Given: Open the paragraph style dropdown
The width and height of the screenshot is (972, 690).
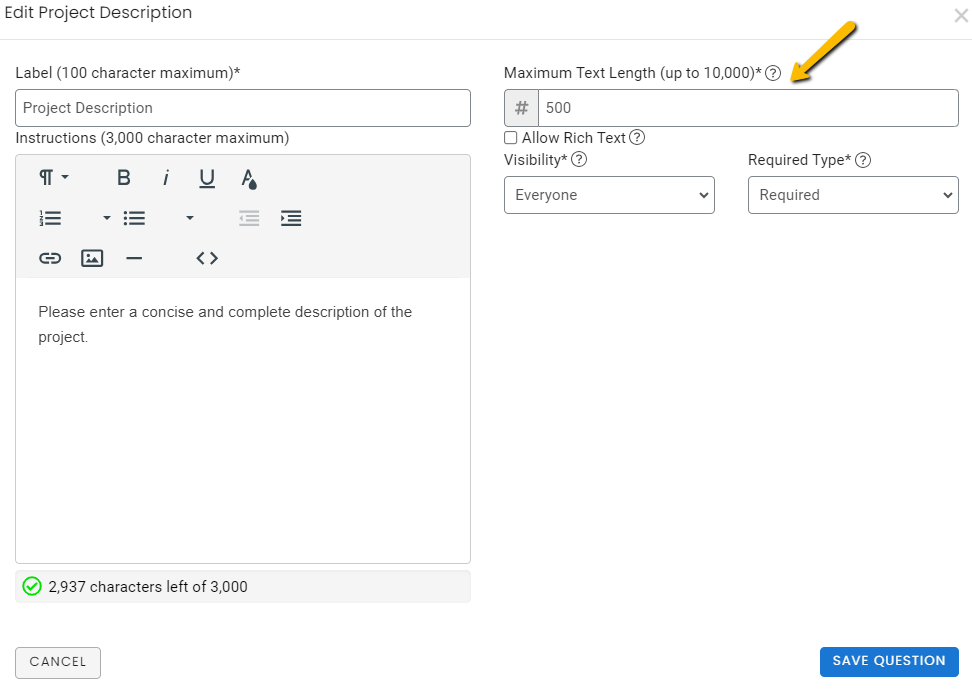Looking at the screenshot, I should [x=52, y=177].
